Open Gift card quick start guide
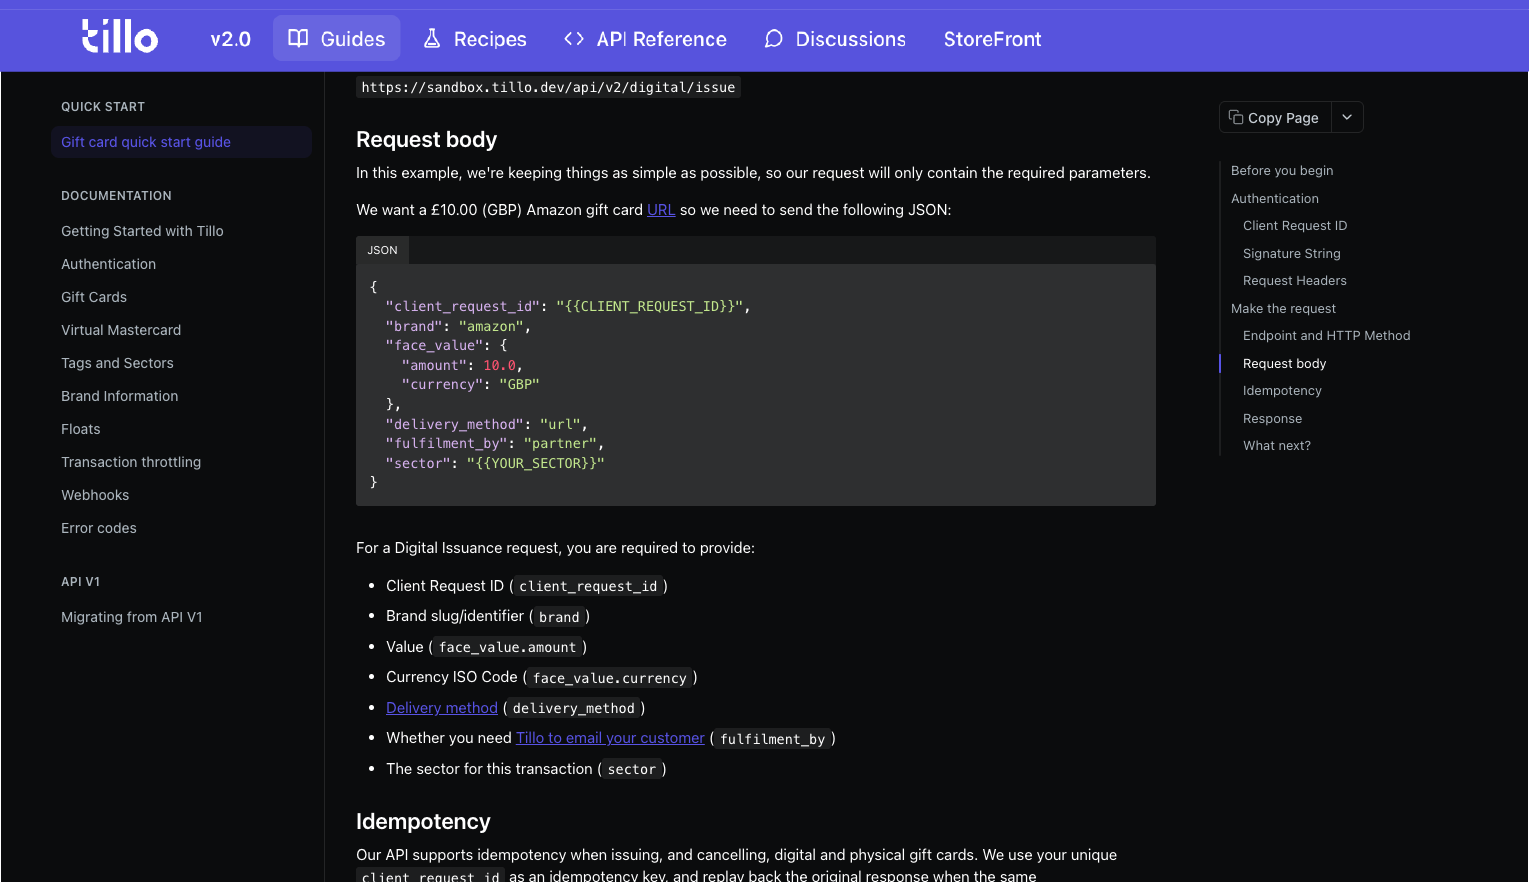Viewport: 1529px width, 882px height. (x=181, y=142)
